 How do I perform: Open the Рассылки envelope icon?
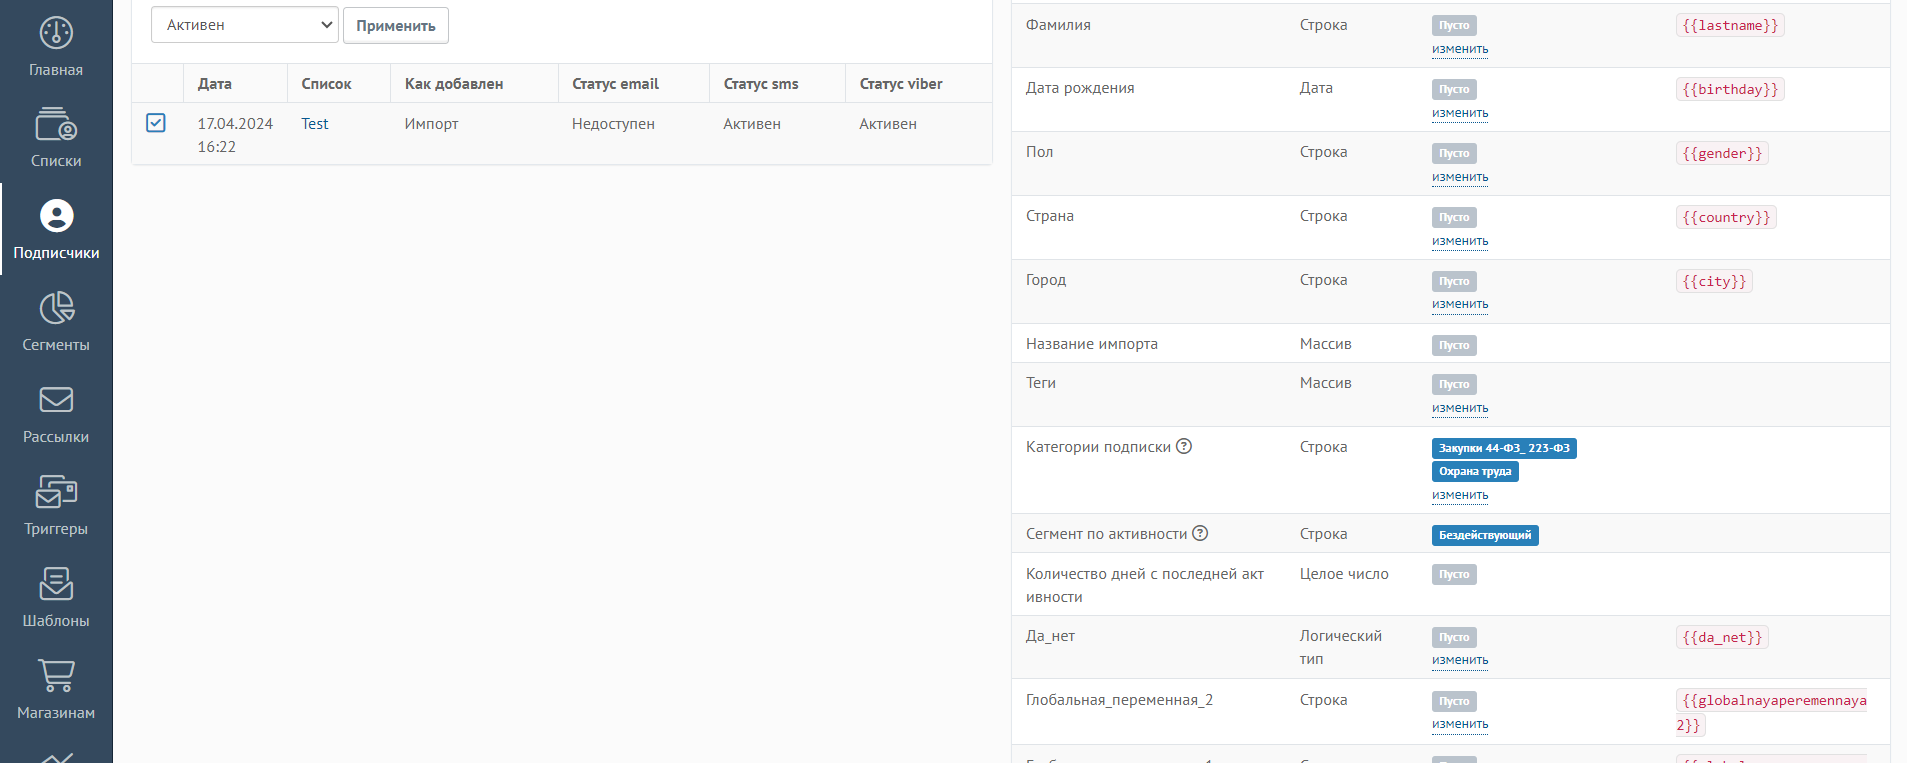pyautogui.click(x=56, y=400)
